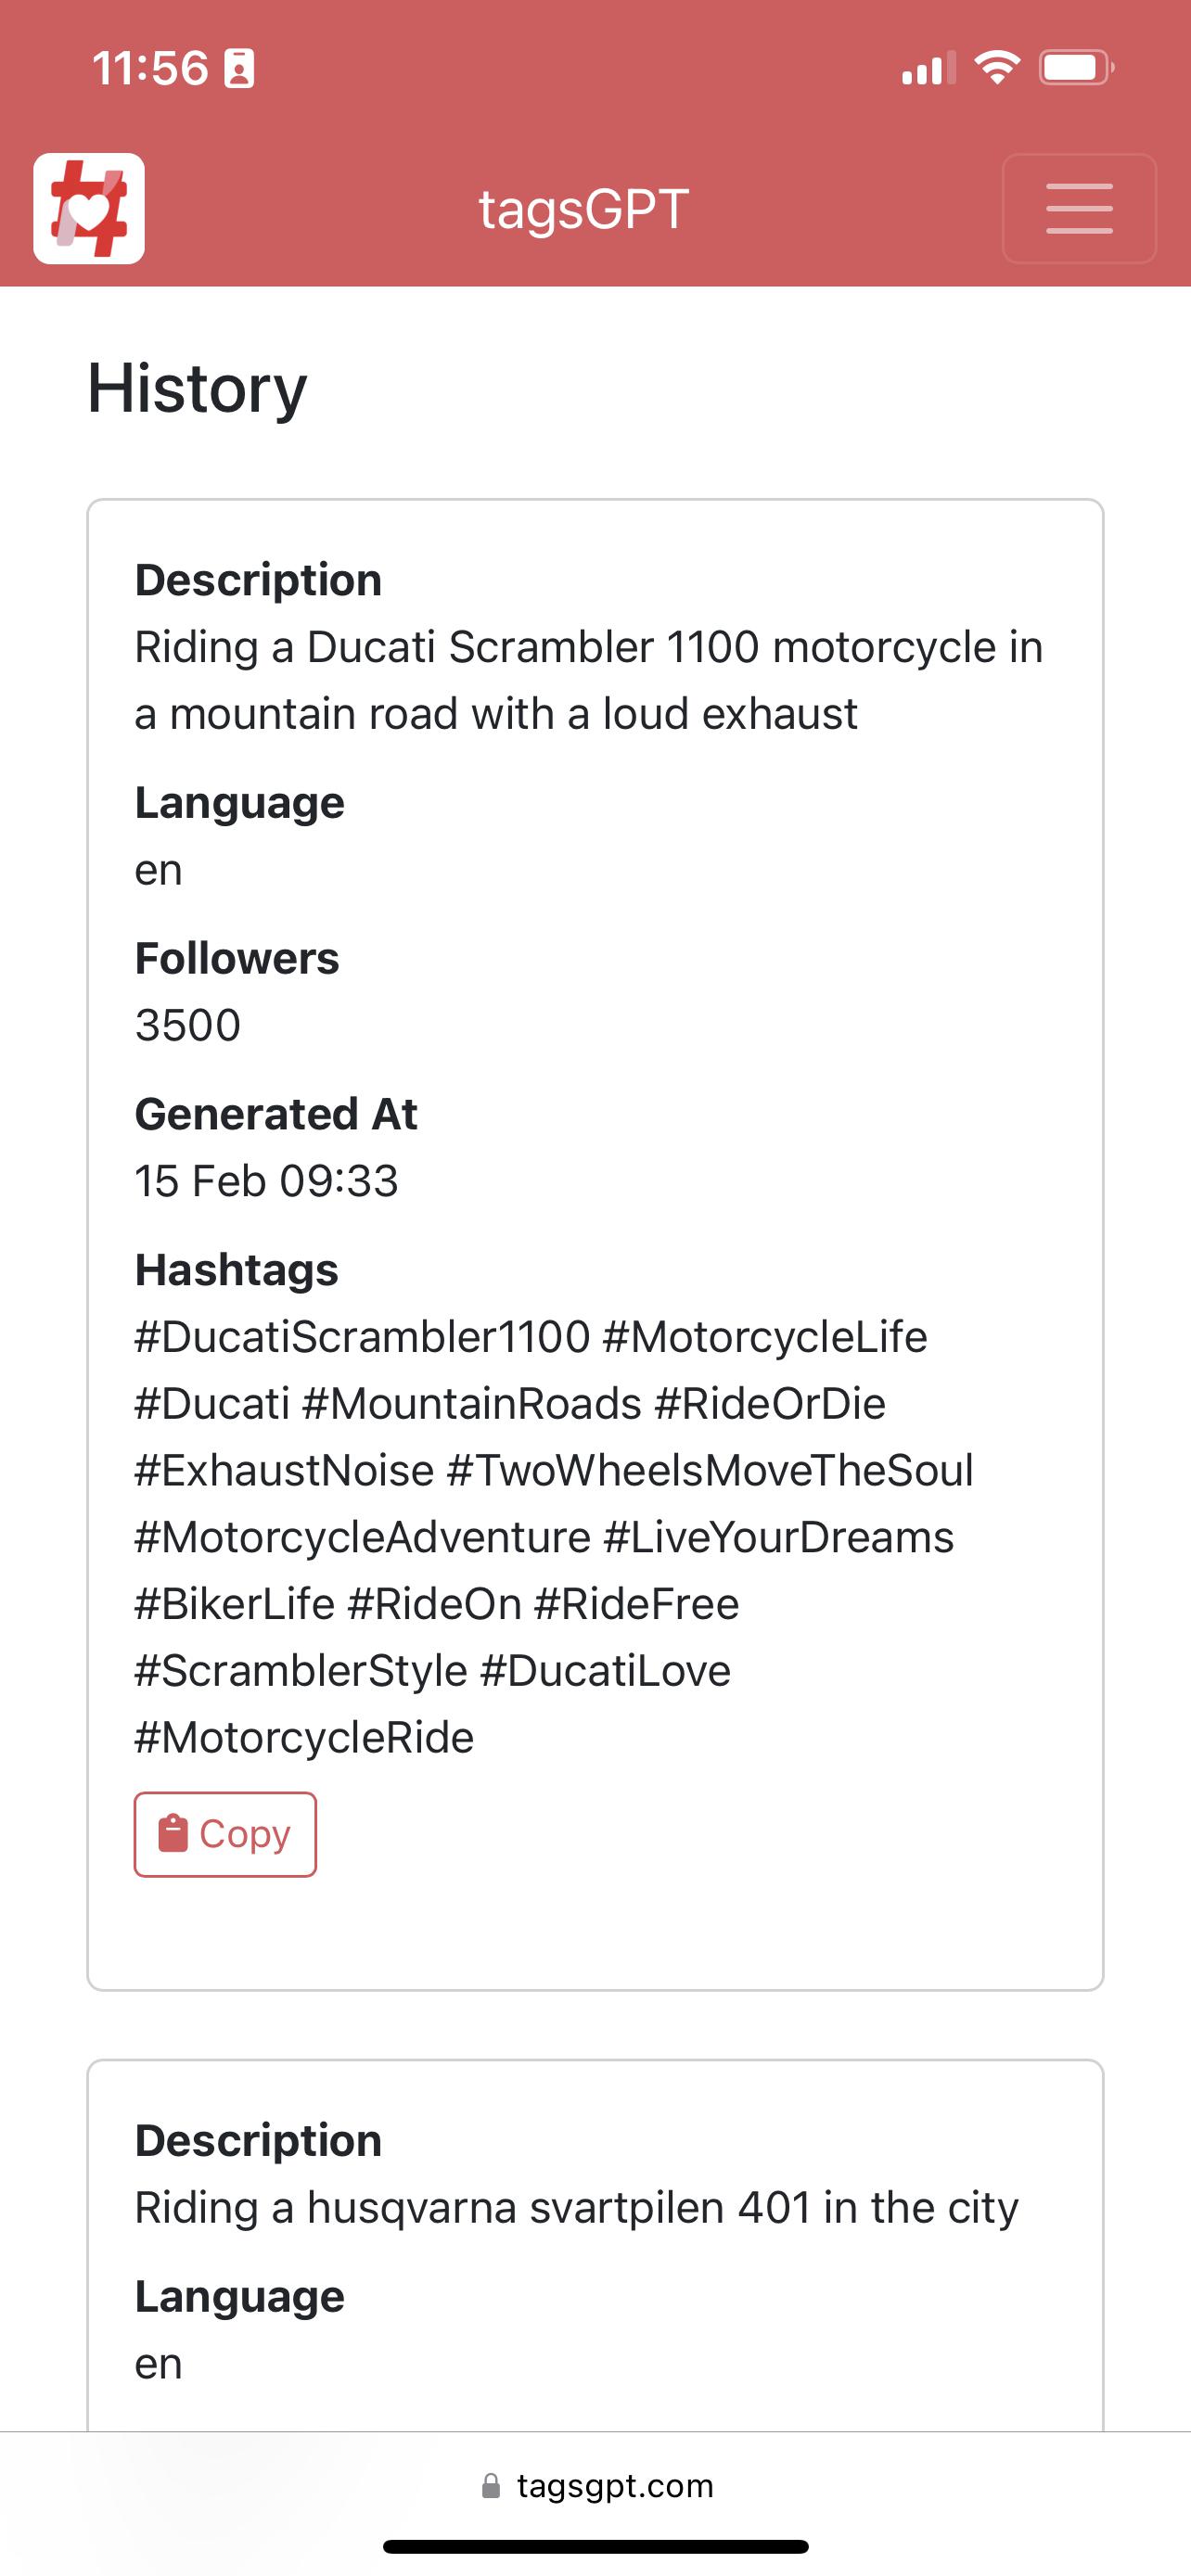
Task: Select the #MotorcycleLife hashtag
Action: [765, 1336]
